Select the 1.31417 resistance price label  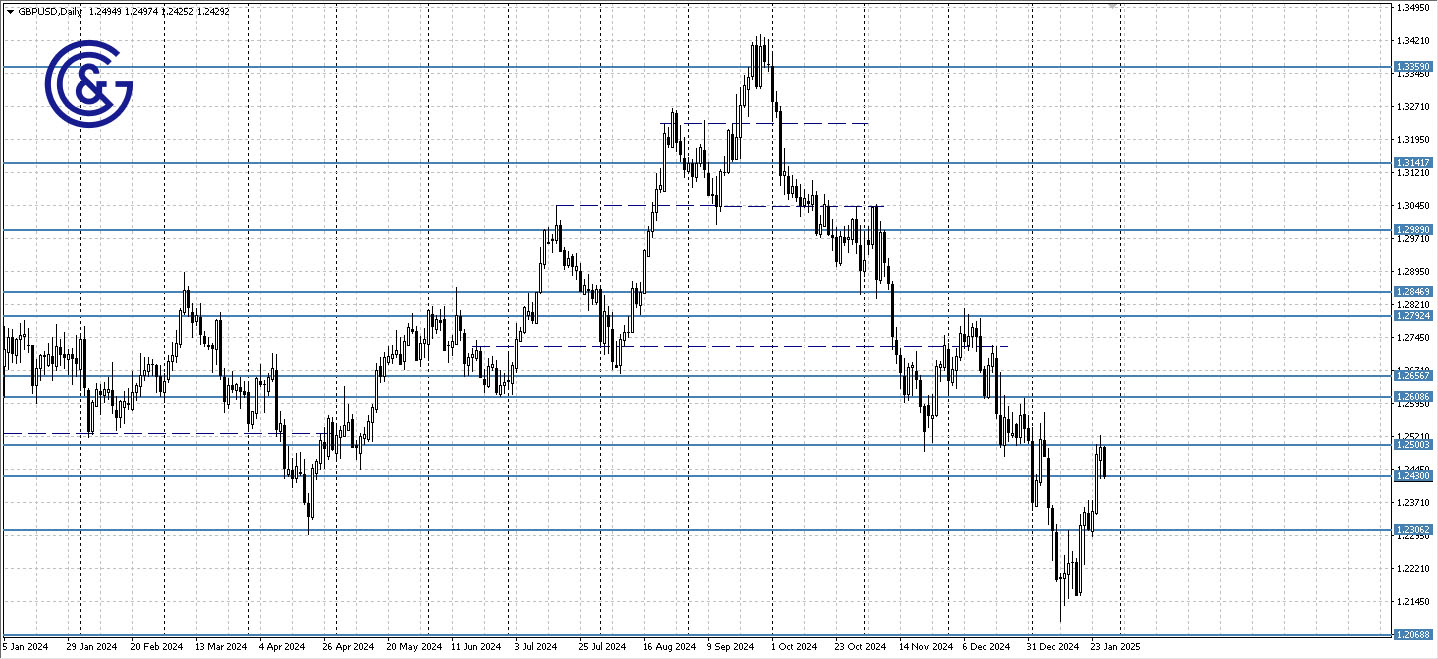pyautogui.click(x=1415, y=161)
